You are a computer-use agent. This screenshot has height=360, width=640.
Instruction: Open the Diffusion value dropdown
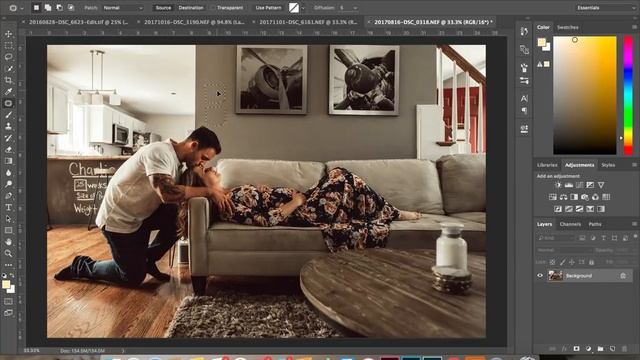pyautogui.click(x=355, y=8)
